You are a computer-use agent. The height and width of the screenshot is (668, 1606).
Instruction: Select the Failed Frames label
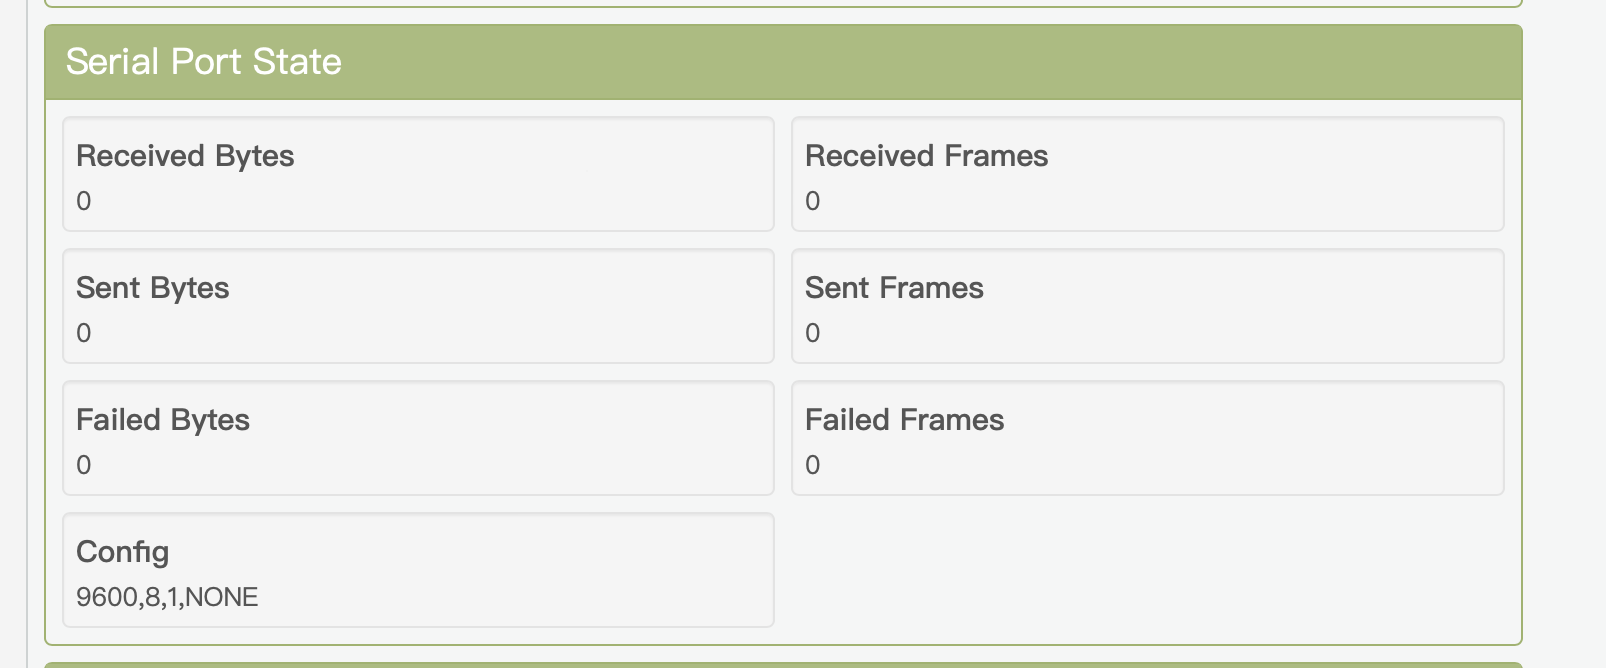pyautogui.click(x=904, y=420)
